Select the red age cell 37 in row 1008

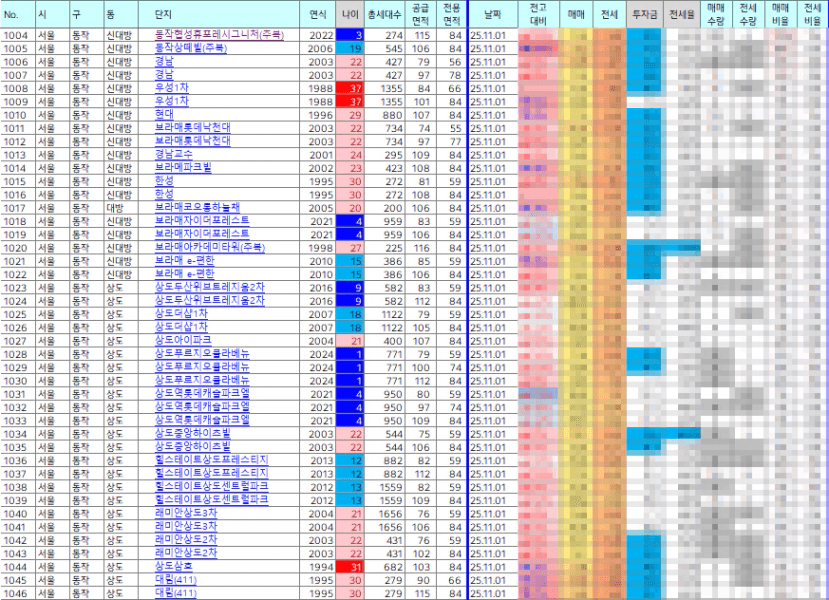(350, 88)
